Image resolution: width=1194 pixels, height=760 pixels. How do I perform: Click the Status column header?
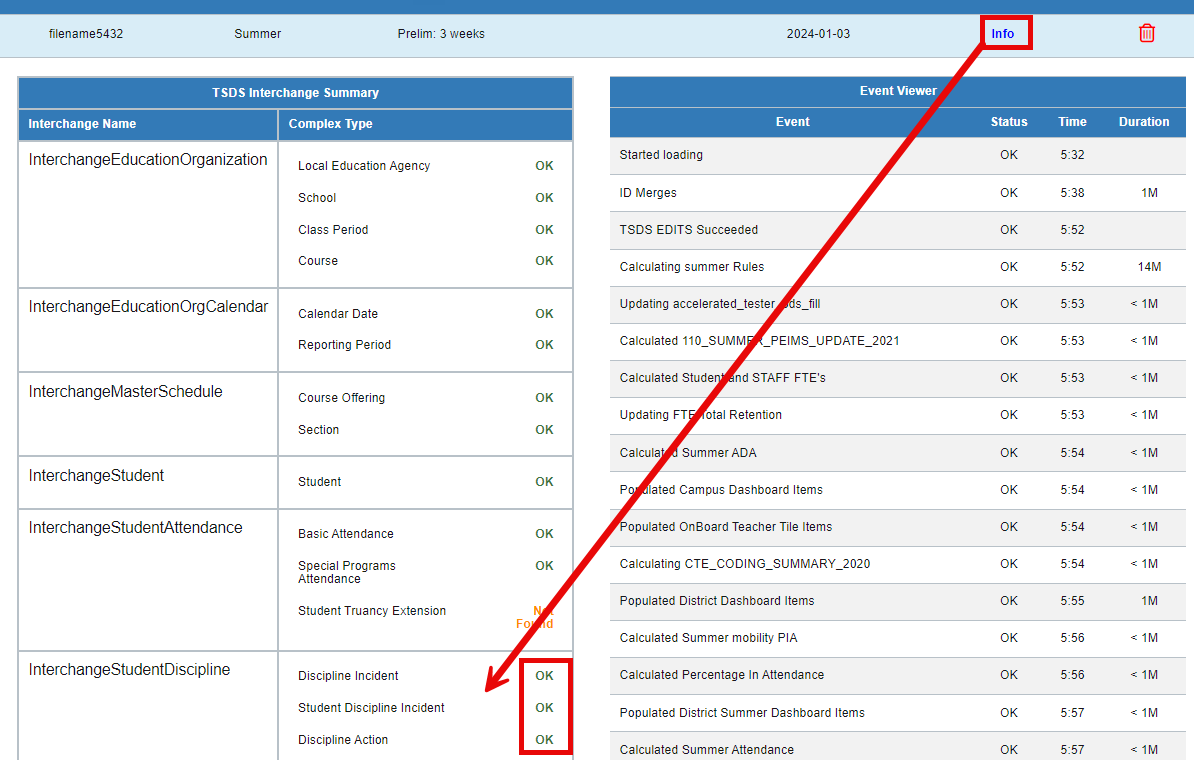point(1008,121)
